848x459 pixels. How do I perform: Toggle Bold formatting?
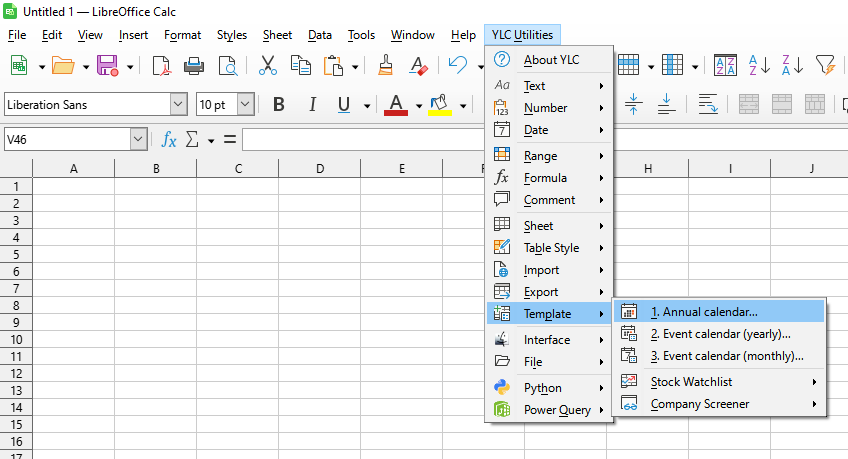[279, 104]
